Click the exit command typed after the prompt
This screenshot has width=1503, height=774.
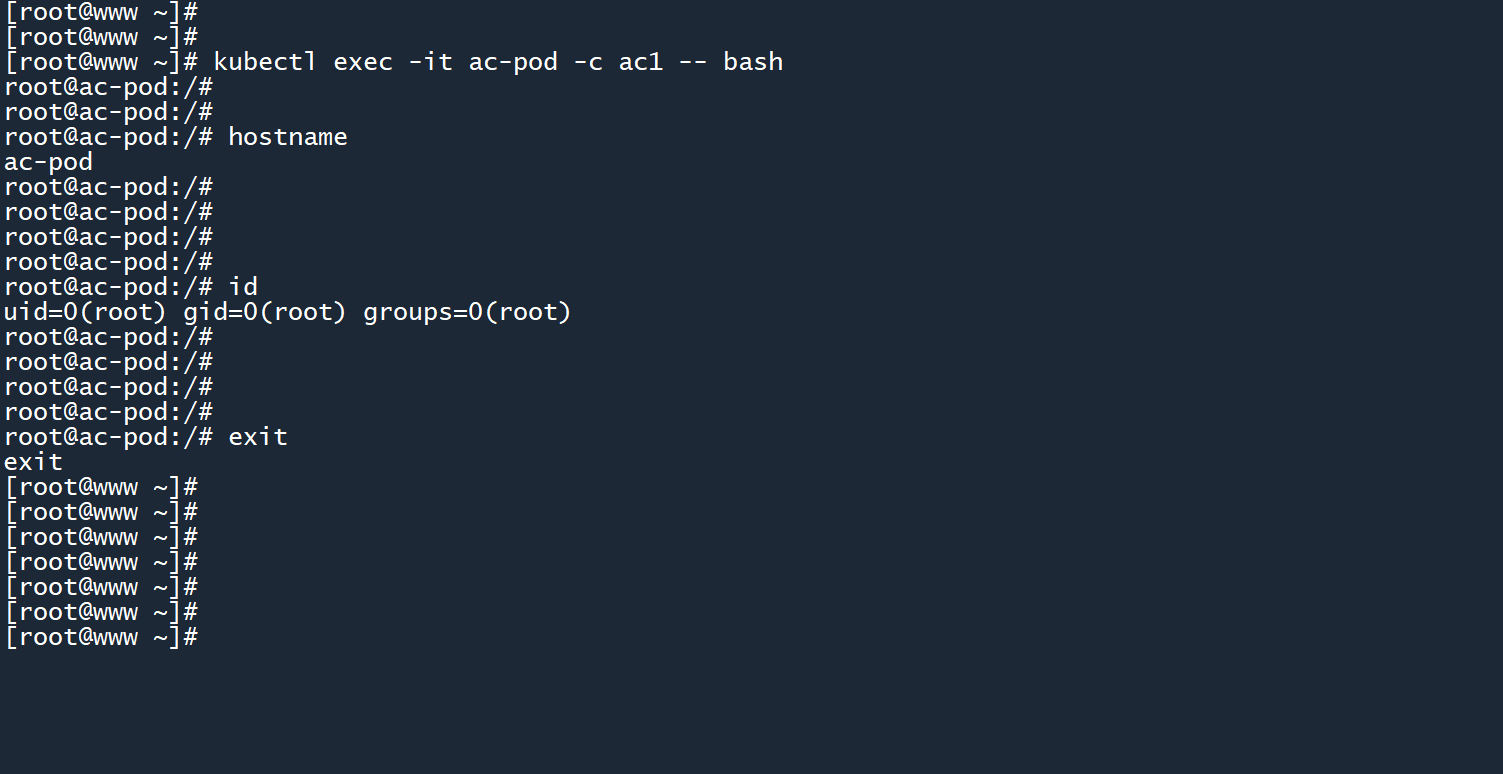pyautogui.click(x=258, y=437)
